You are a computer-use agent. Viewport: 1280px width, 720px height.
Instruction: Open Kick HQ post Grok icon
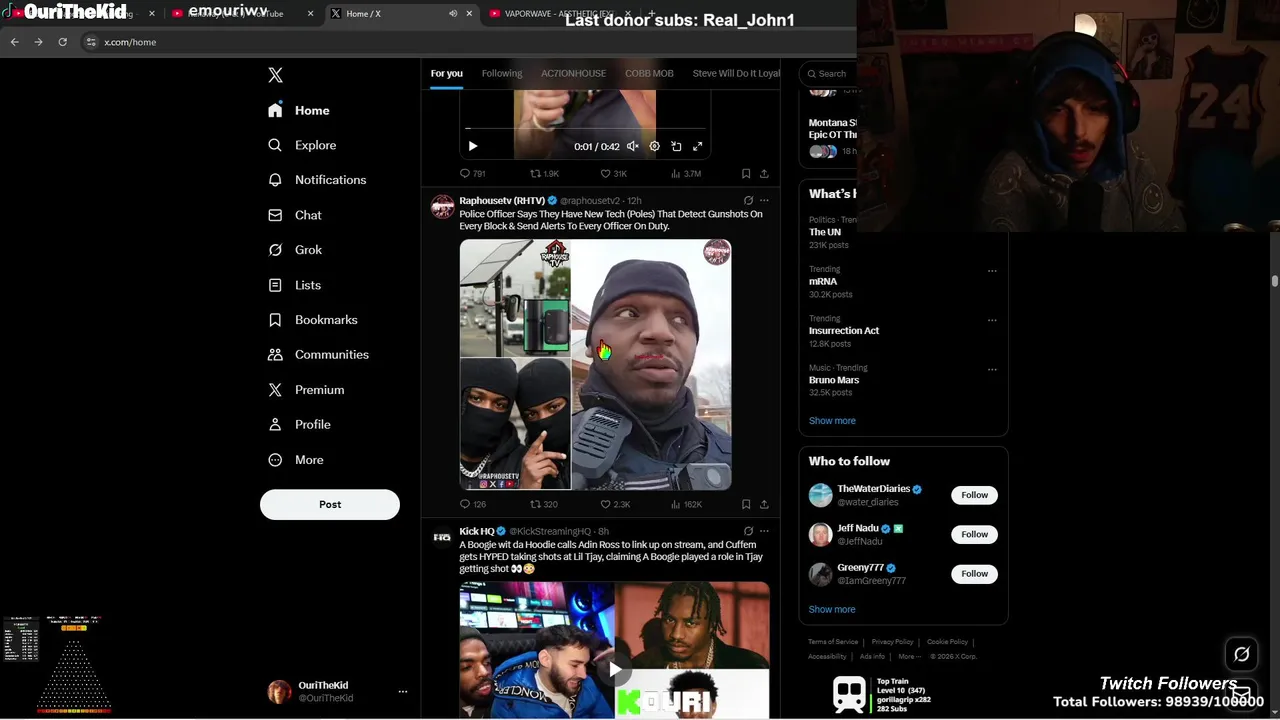[748, 531]
